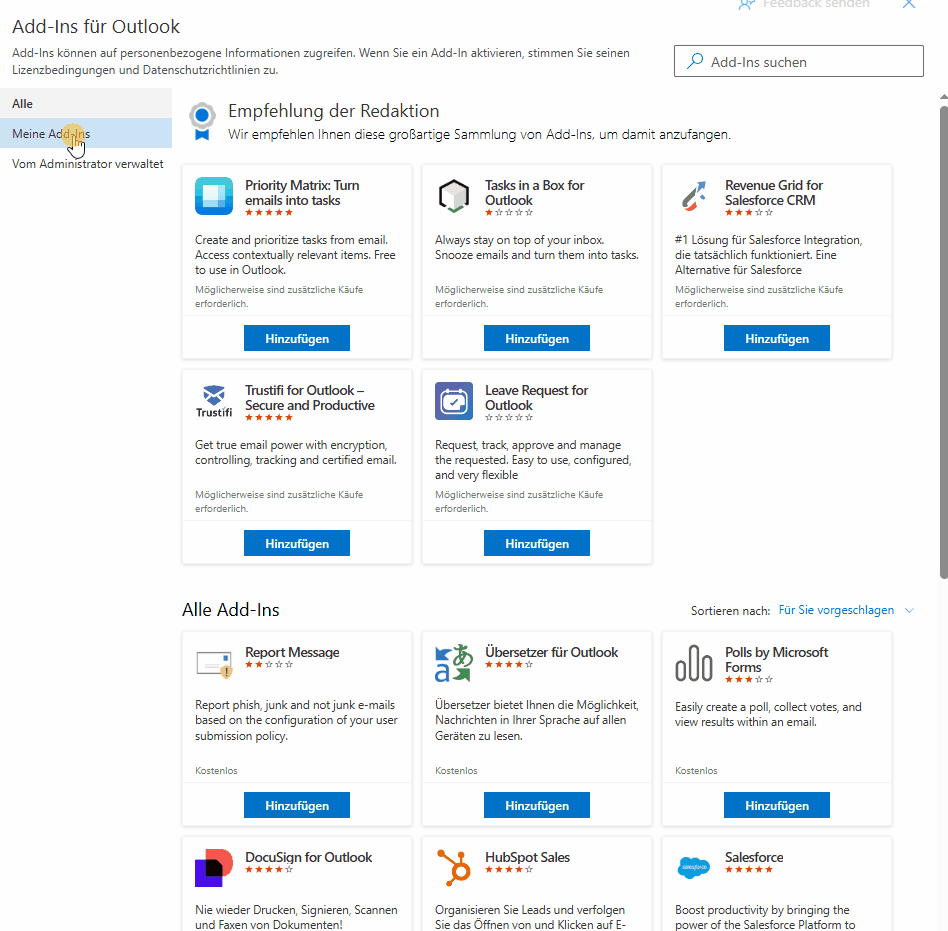Open the Trustifi for Outlook icon

pyautogui.click(x=213, y=401)
